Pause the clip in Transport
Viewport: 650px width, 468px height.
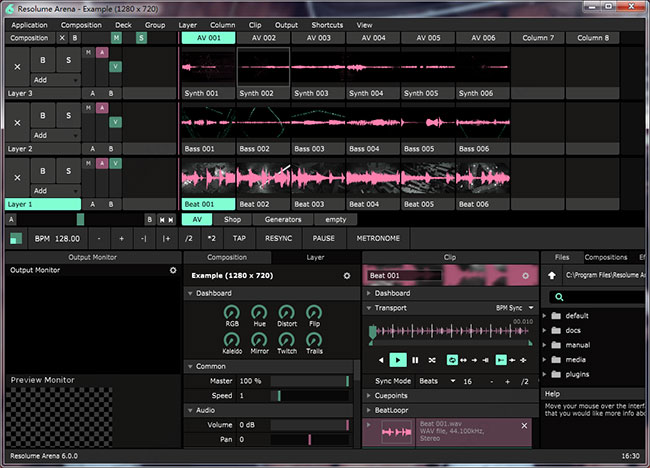click(415, 360)
